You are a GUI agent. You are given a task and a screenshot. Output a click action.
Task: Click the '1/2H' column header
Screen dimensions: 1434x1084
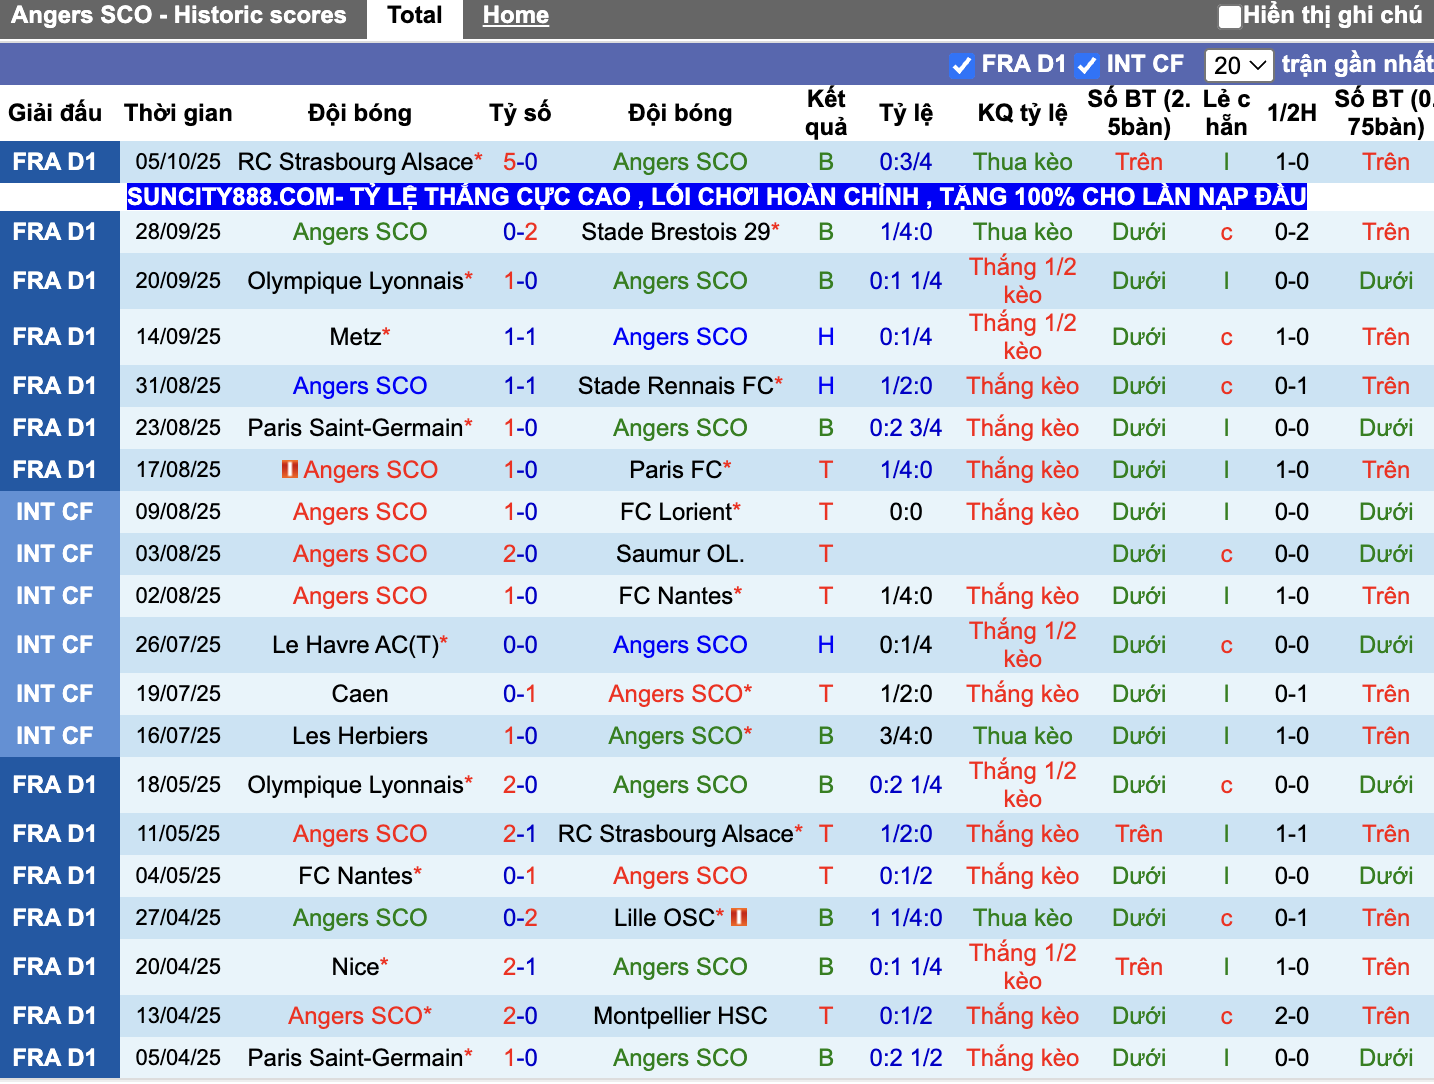tap(1291, 113)
